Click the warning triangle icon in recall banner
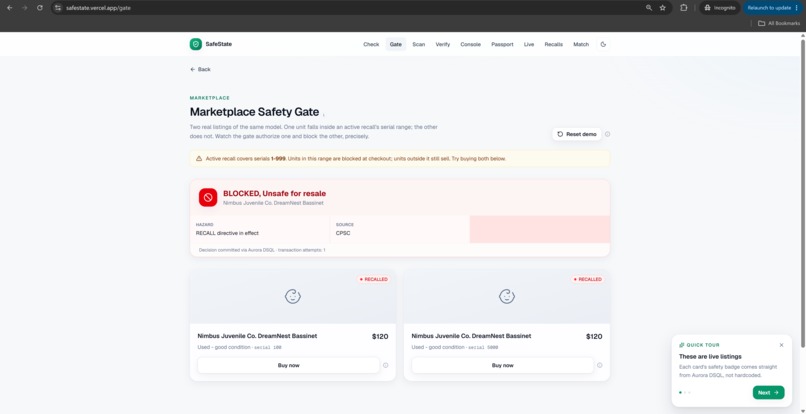 tap(199, 158)
